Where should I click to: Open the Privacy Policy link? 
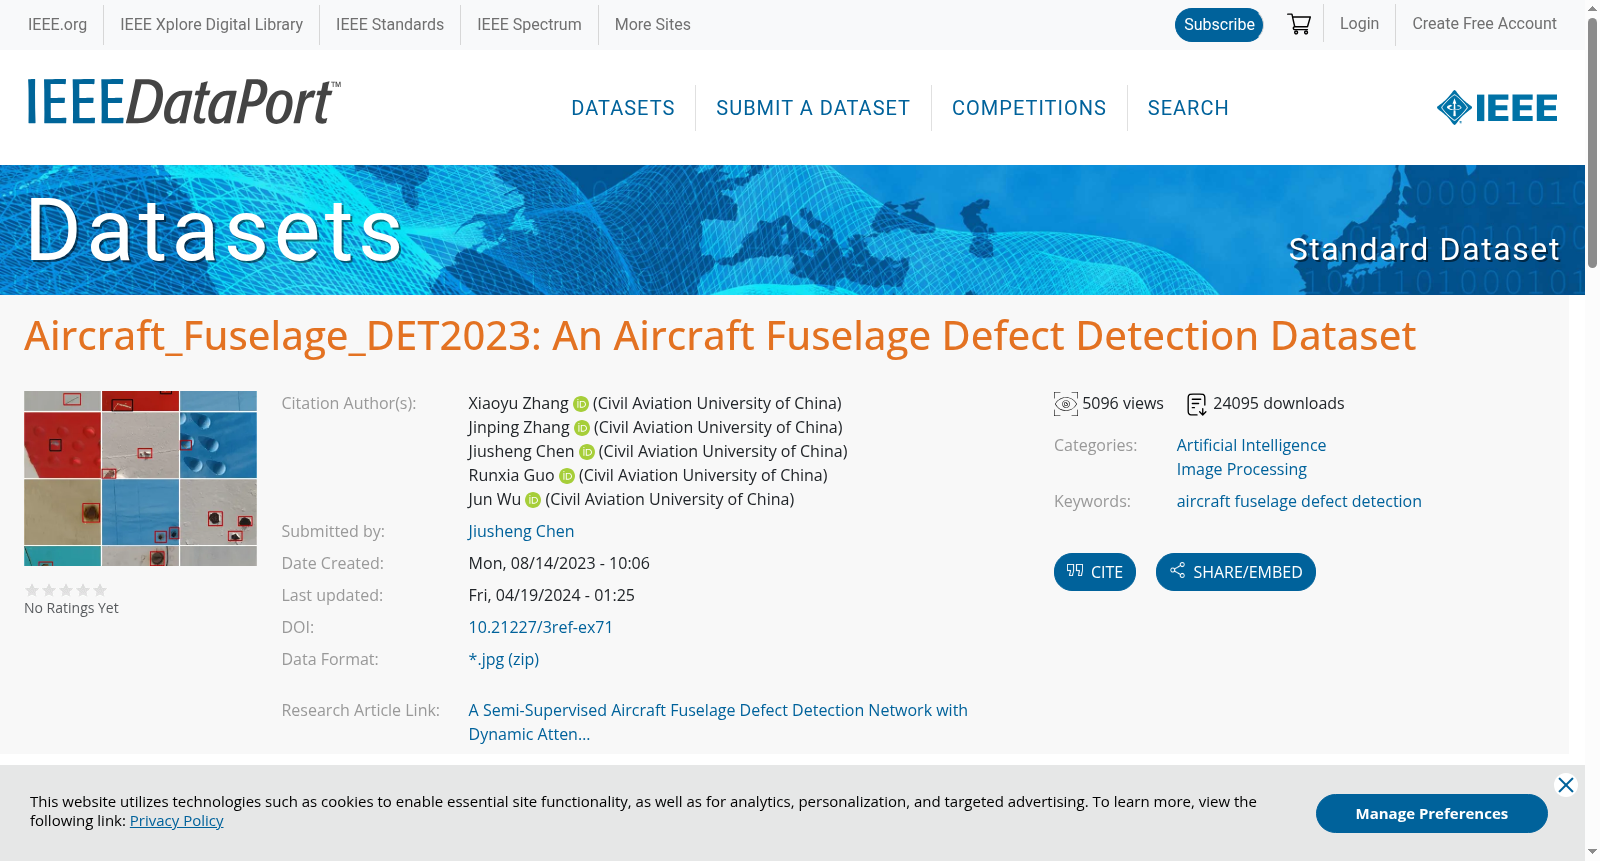[x=176, y=821]
